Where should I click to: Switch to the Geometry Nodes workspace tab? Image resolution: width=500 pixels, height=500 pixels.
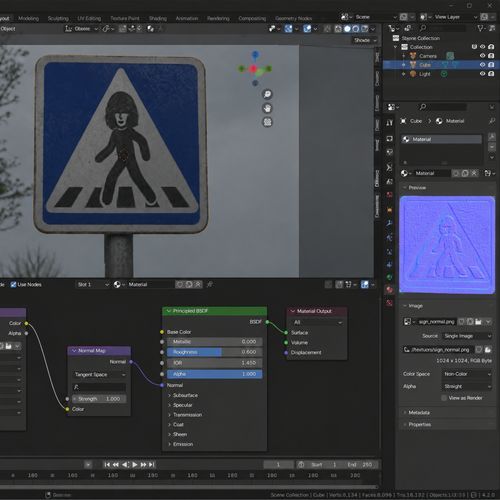(294, 18)
